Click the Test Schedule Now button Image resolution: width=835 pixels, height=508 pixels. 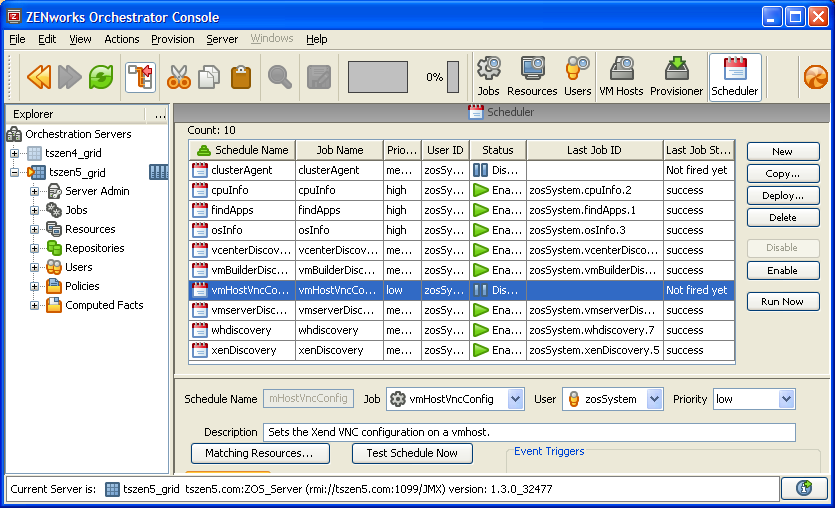tap(412, 453)
